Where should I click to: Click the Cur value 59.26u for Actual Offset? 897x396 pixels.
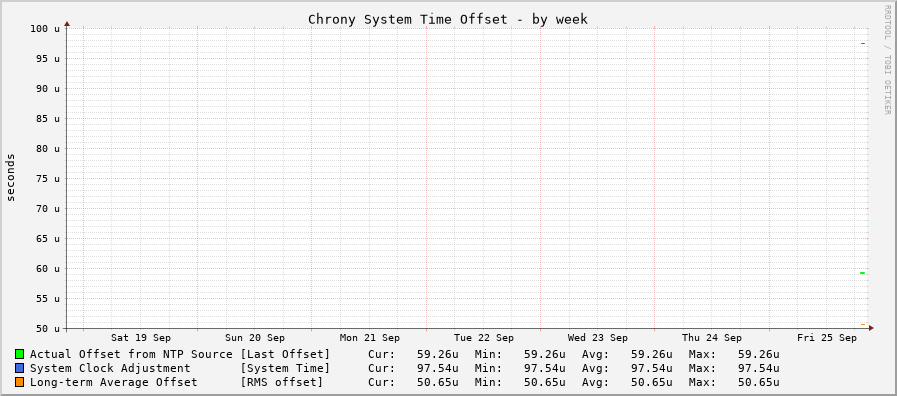pos(438,354)
